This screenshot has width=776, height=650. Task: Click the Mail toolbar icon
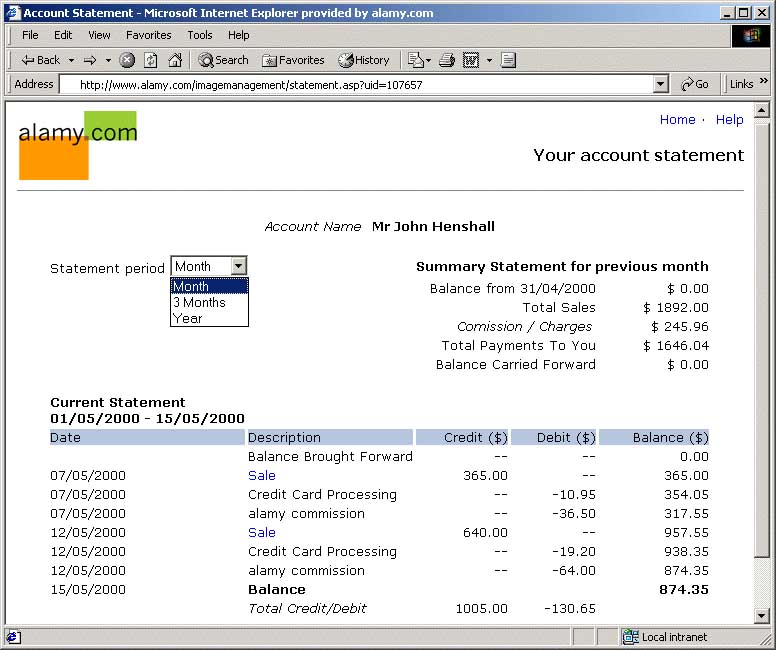click(x=416, y=60)
